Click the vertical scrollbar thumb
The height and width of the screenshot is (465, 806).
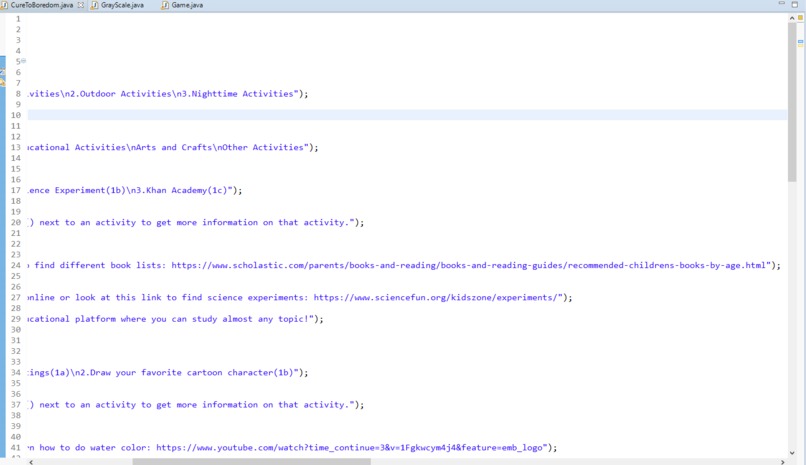click(792, 102)
